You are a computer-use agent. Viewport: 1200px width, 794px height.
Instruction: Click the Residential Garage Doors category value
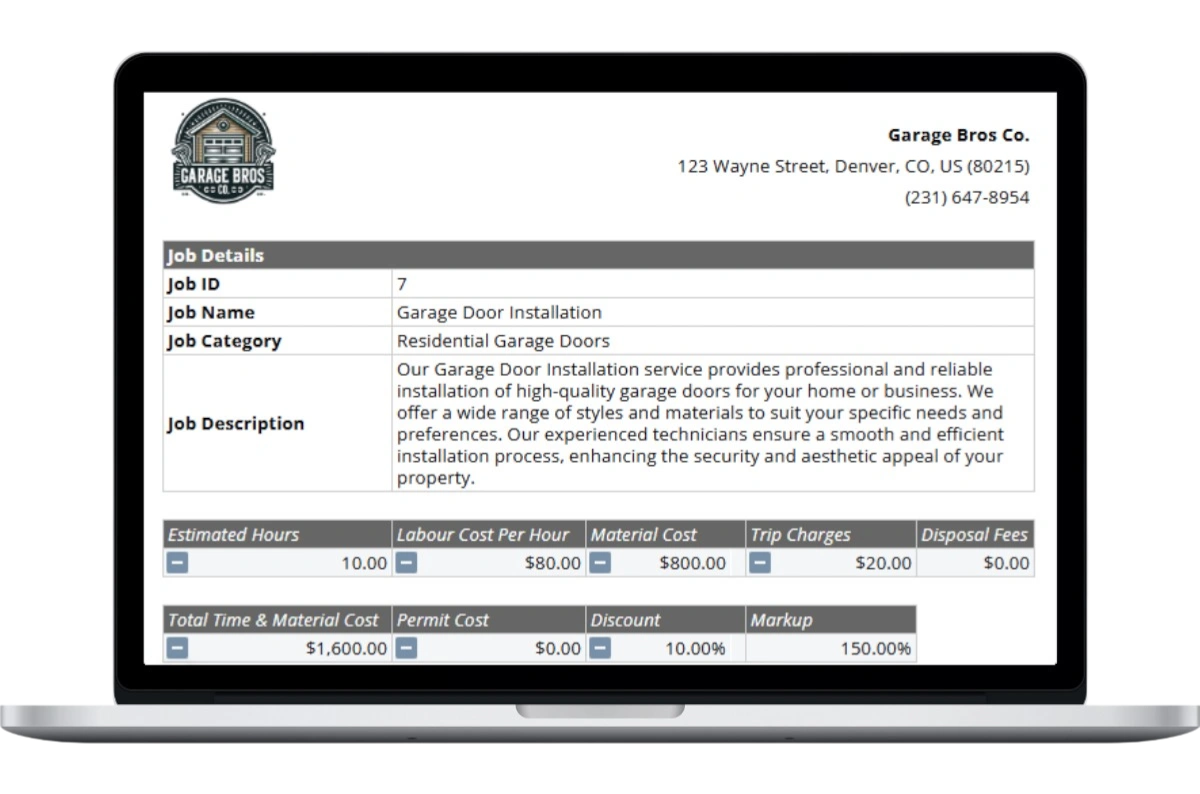pyautogui.click(x=503, y=341)
